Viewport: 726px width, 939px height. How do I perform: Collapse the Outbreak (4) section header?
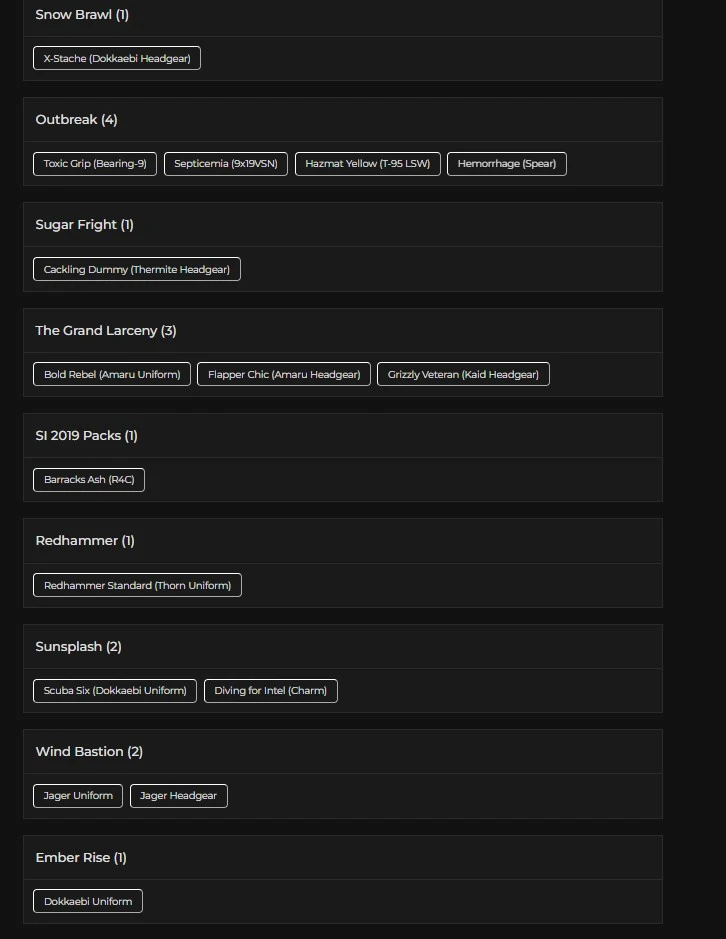(x=342, y=120)
